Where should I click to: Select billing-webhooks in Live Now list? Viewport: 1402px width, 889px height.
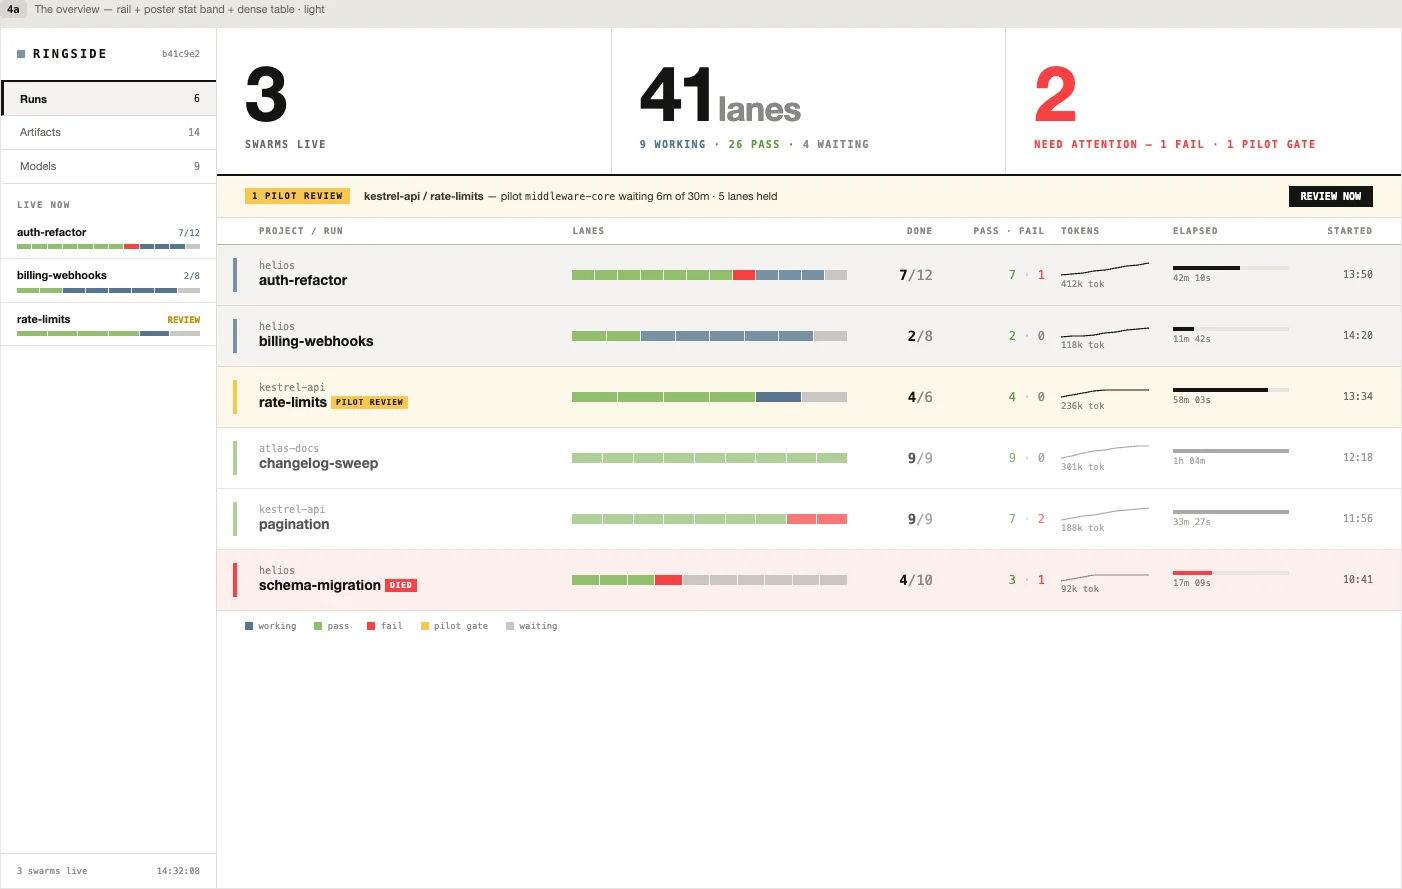(x=109, y=281)
